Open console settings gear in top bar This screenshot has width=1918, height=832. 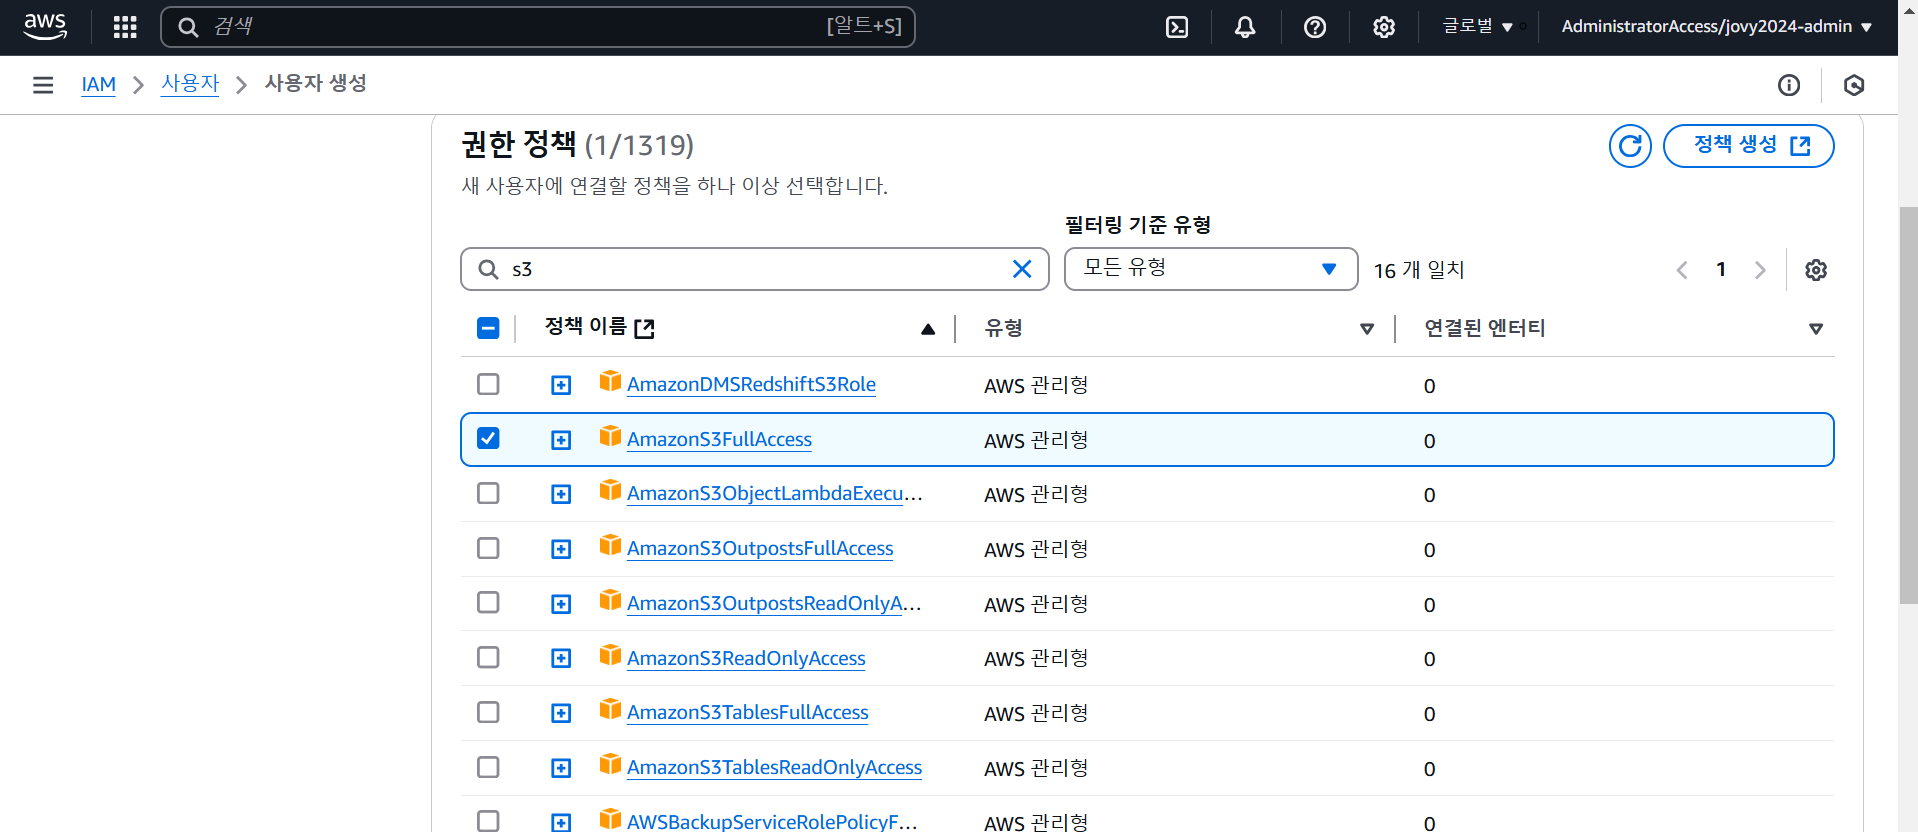tap(1384, 27)
